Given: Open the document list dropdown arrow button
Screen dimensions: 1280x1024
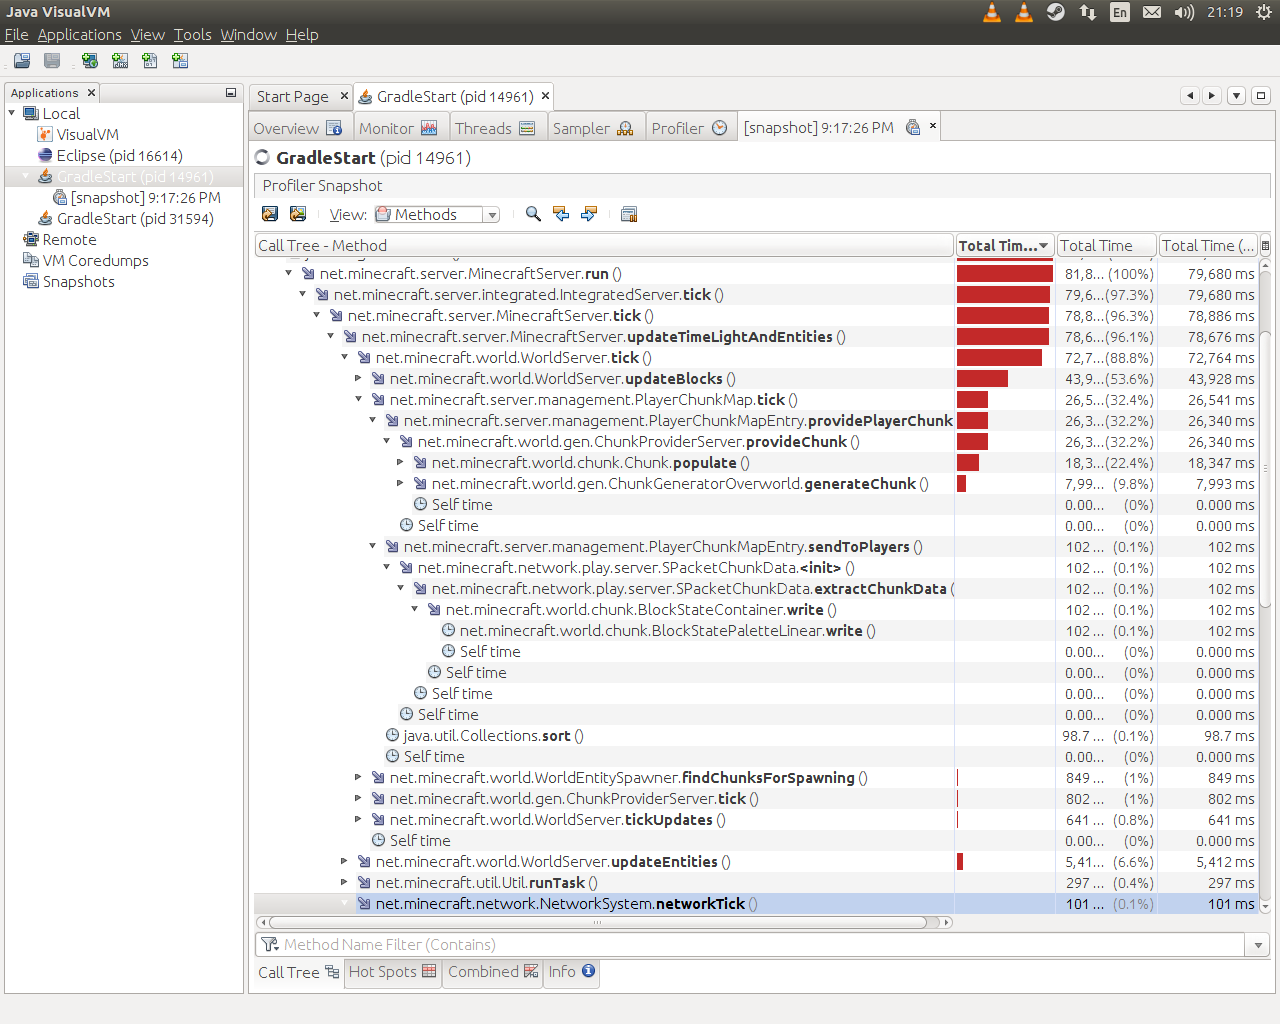Looking at the screenshot, I should tap(1237, 96).
